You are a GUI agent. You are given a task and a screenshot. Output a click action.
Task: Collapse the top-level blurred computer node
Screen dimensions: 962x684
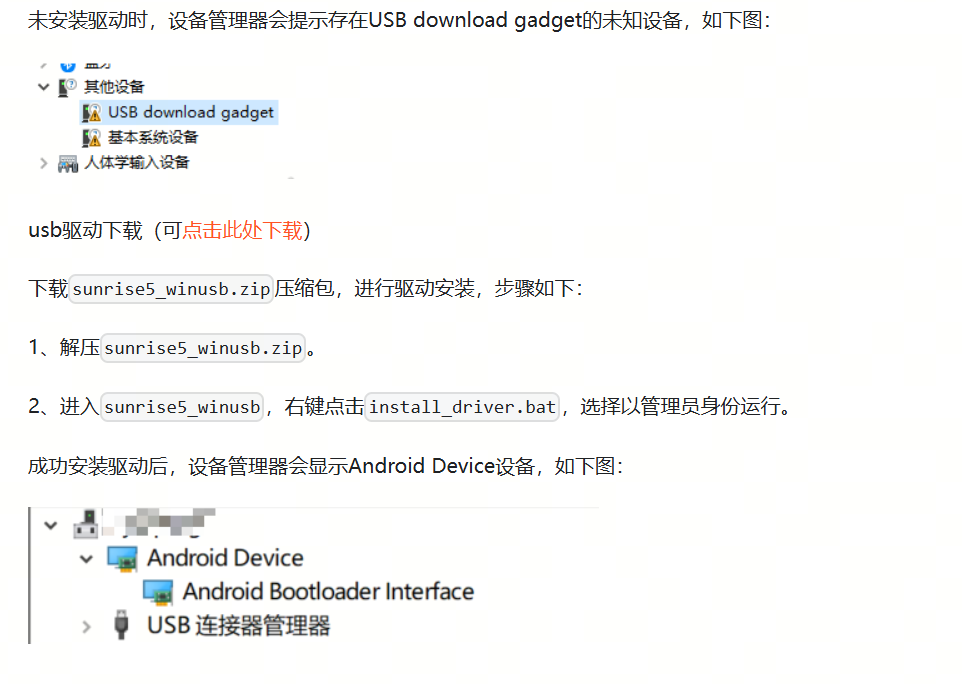tap(51, 525)
